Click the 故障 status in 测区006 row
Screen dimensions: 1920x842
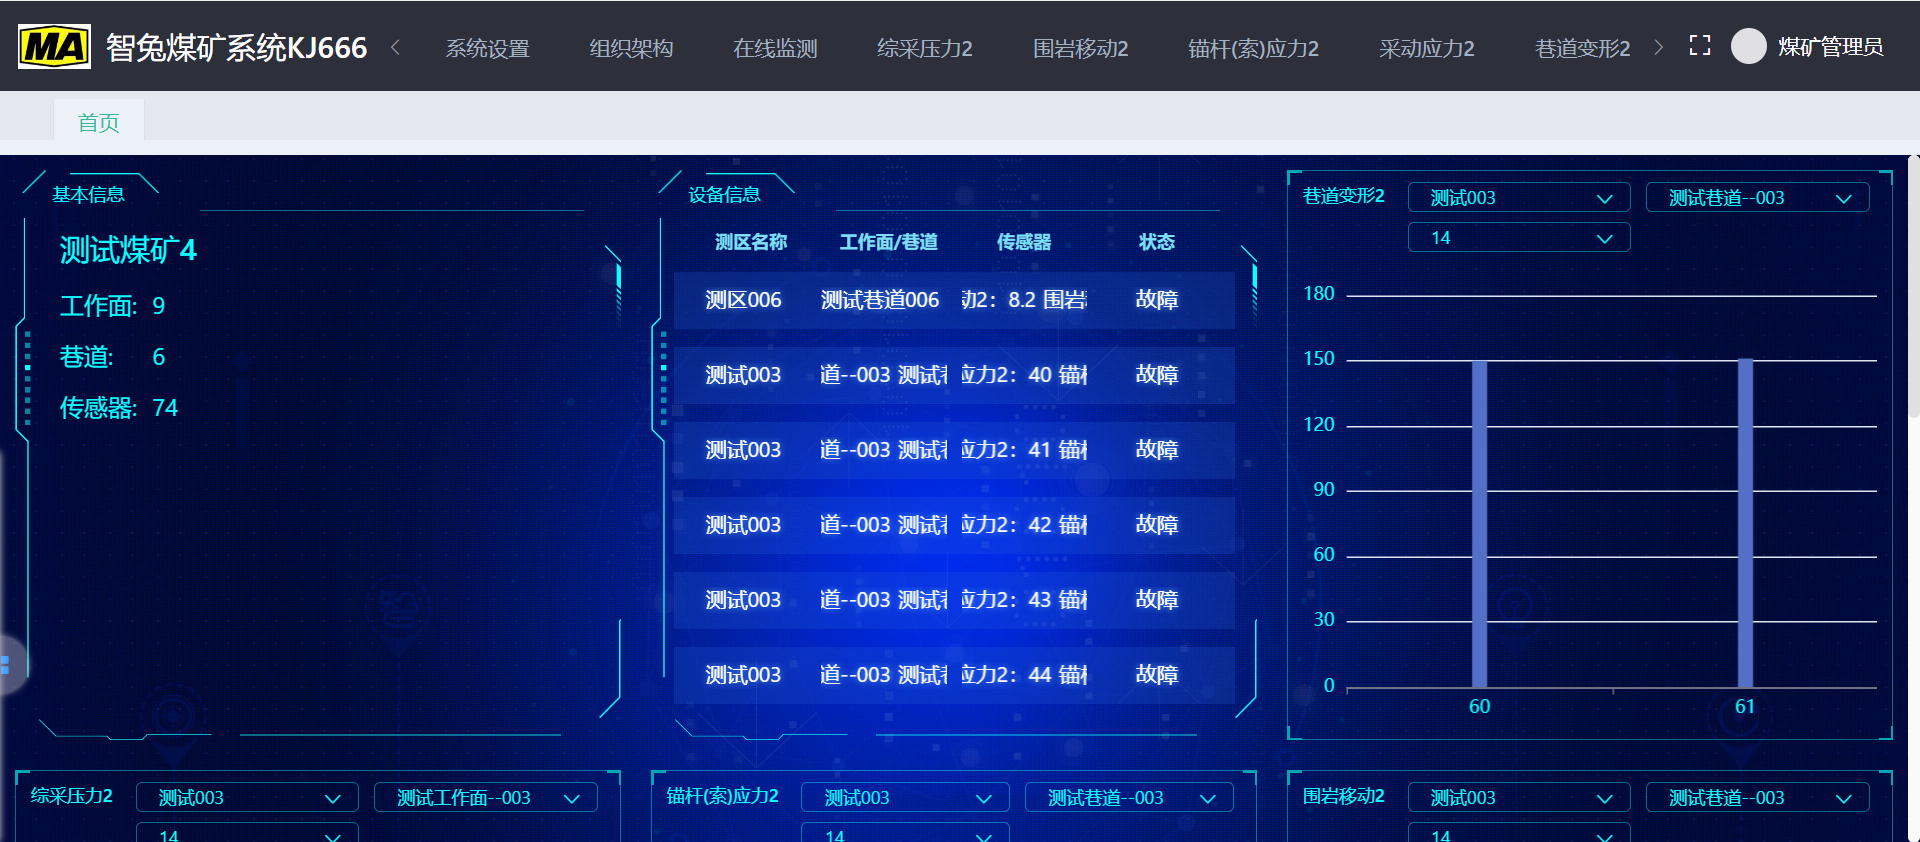(1157, 300)
